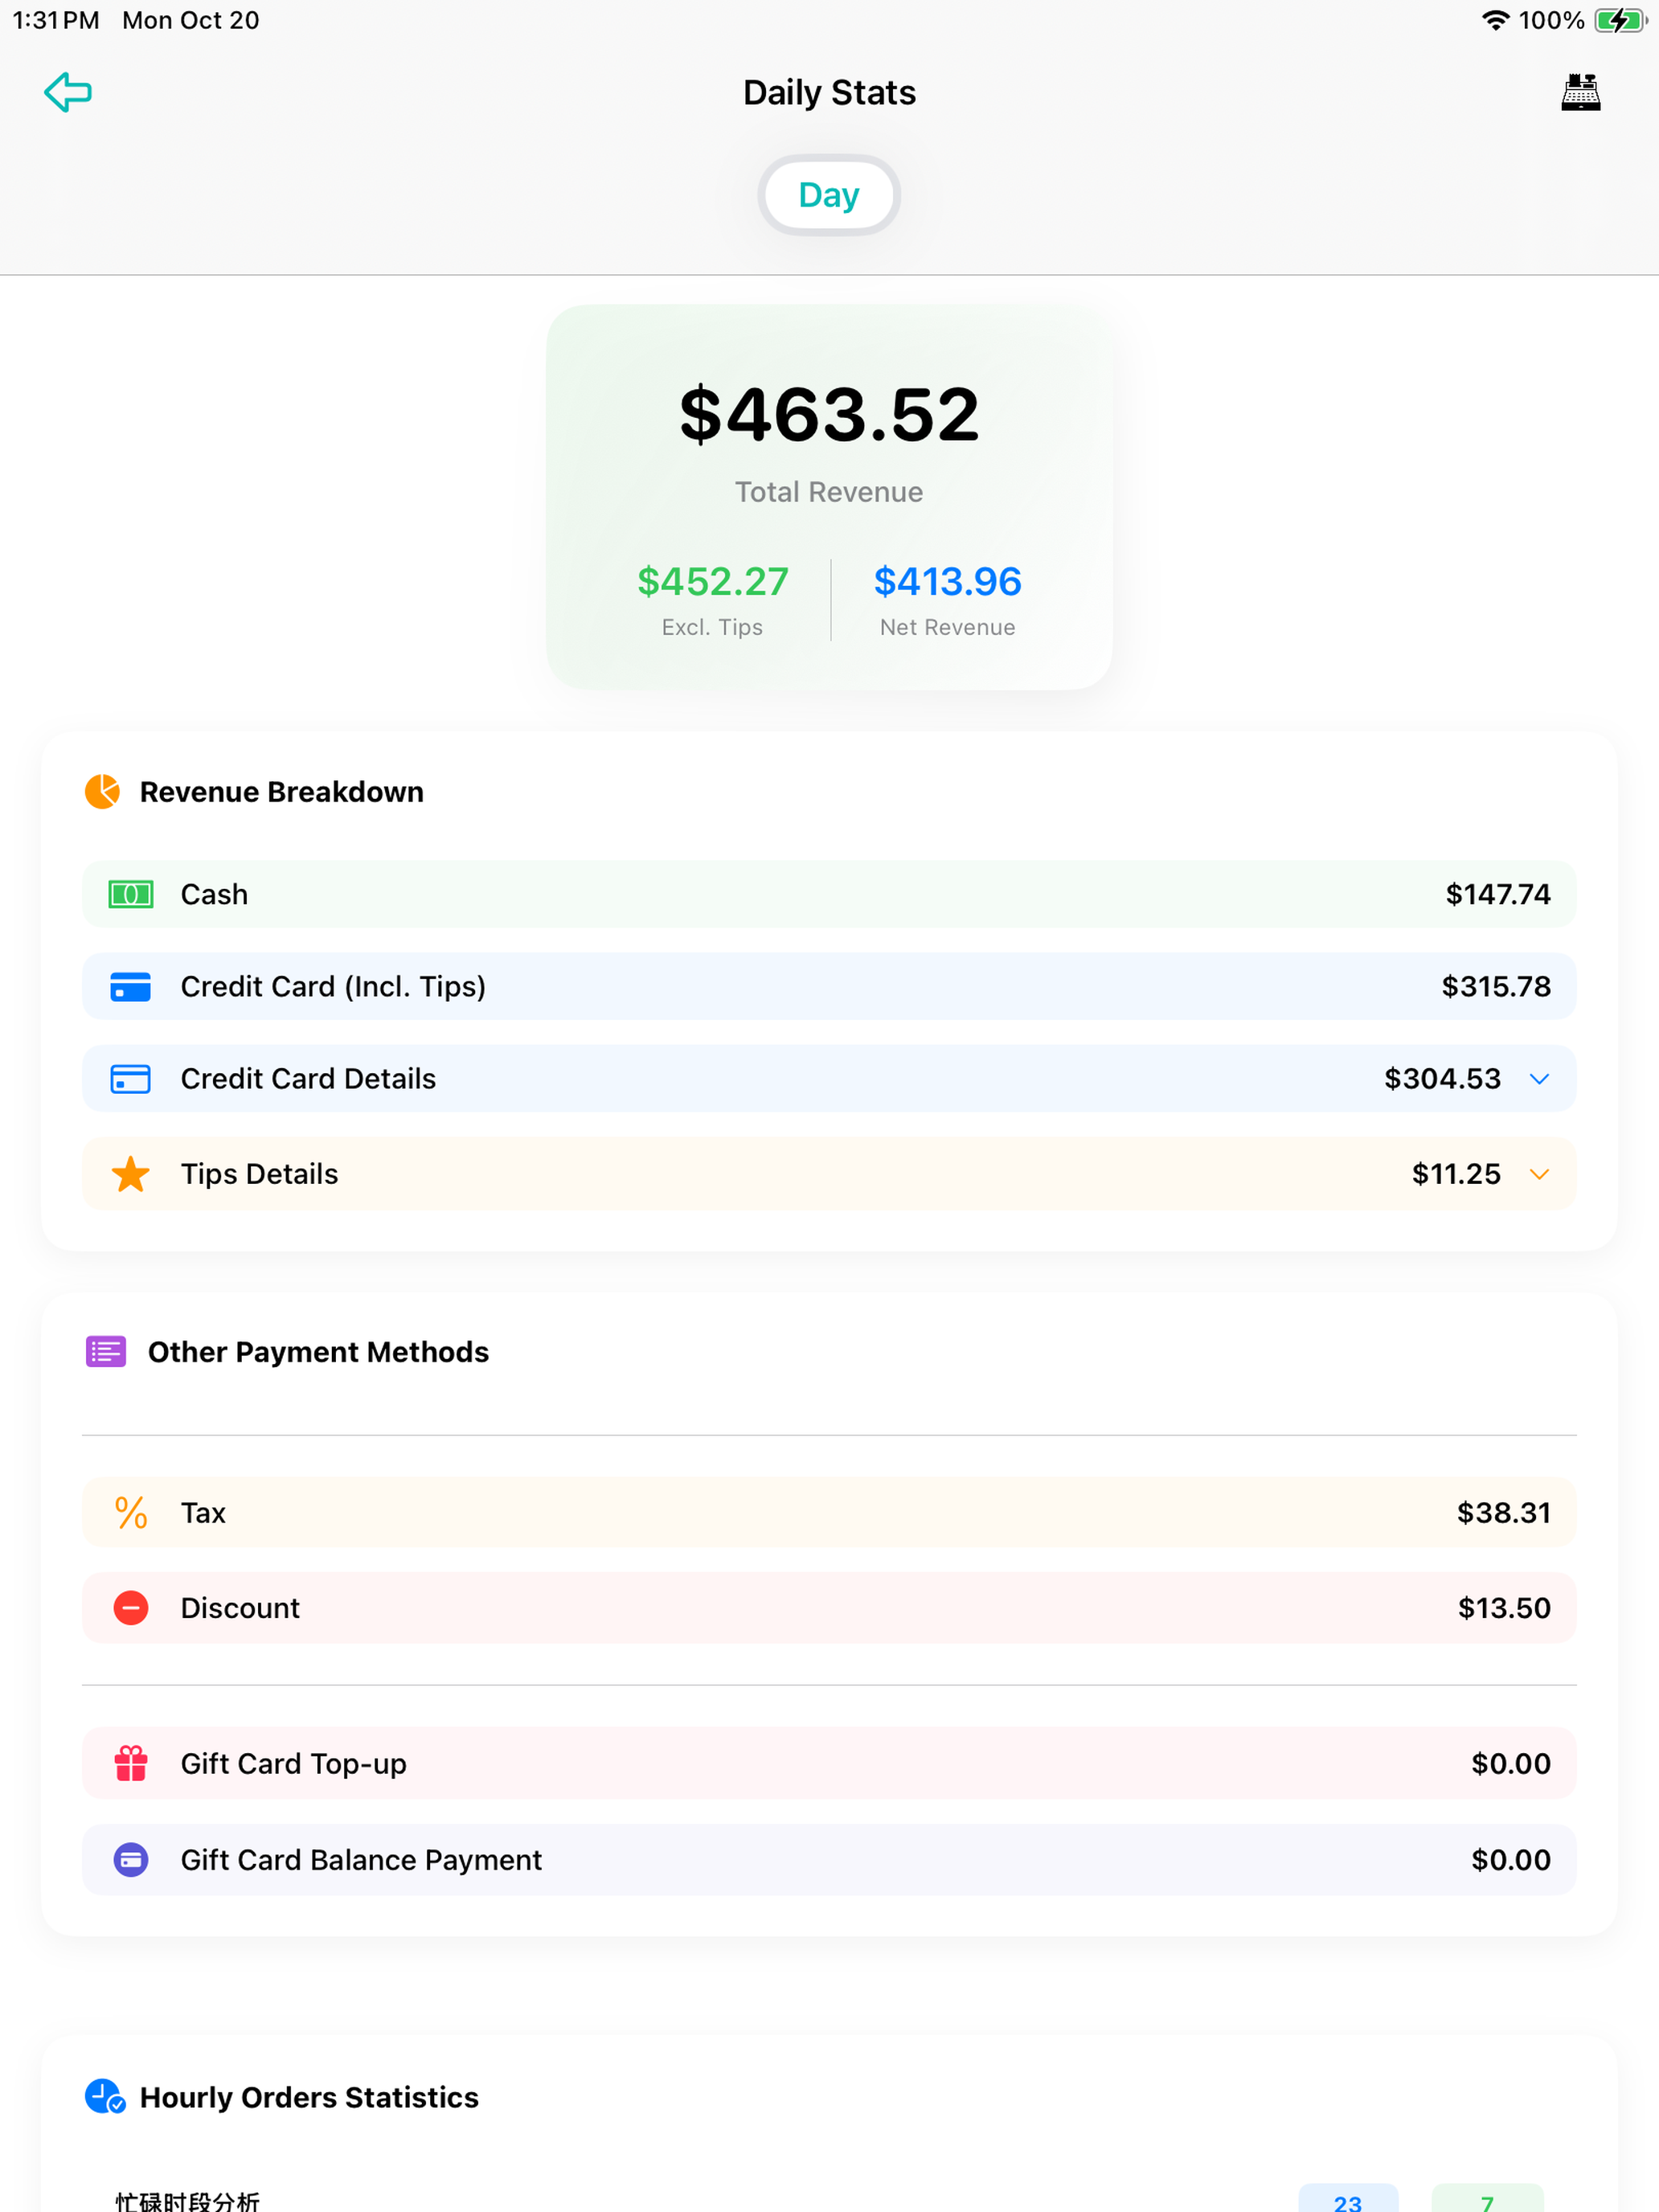Select the Gift Card Balance Payment row
The height and width of the screenshot is (2212, 1659).
click(x=829, y=1859)
